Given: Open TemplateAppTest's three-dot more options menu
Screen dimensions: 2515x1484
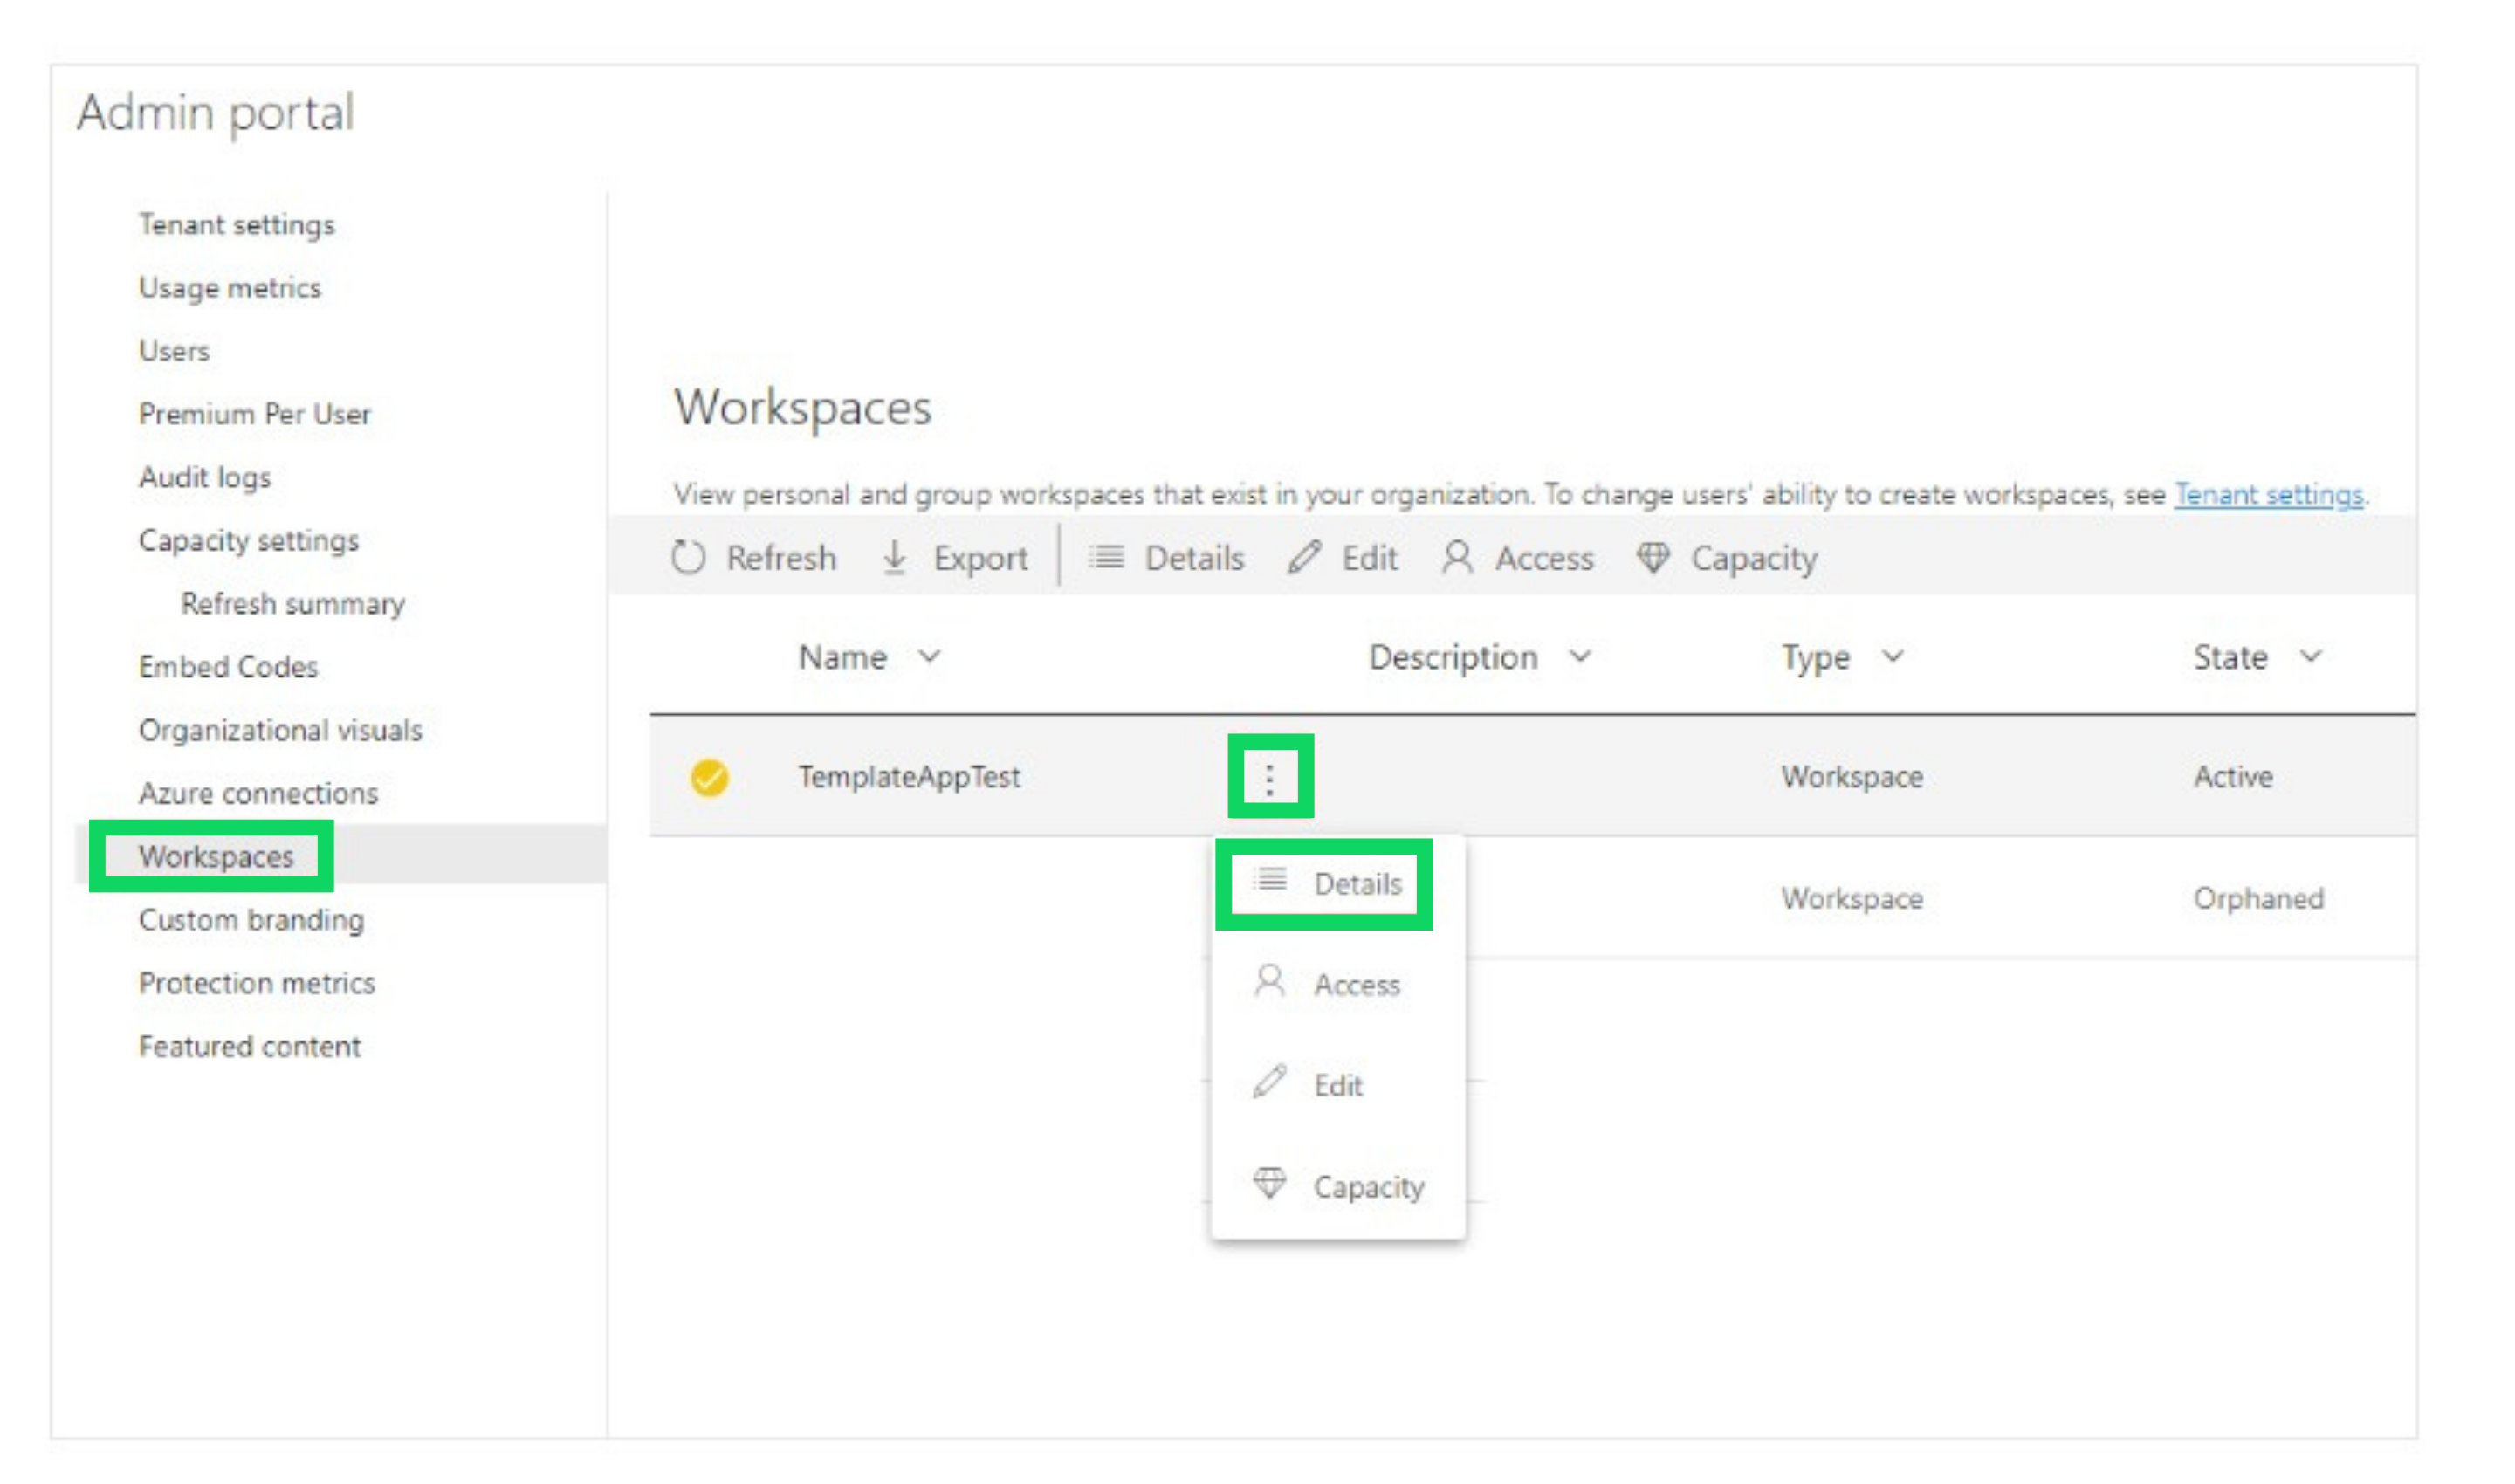Looking at the screenshot, I should 1270,778.
